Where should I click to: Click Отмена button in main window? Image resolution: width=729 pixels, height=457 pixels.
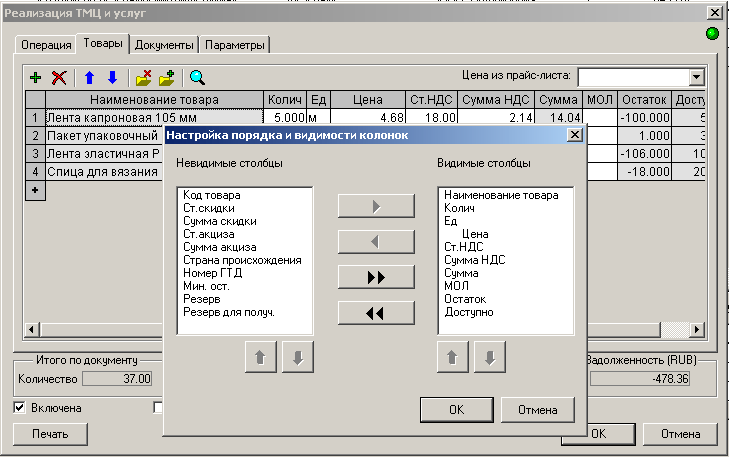click(680, 434)
